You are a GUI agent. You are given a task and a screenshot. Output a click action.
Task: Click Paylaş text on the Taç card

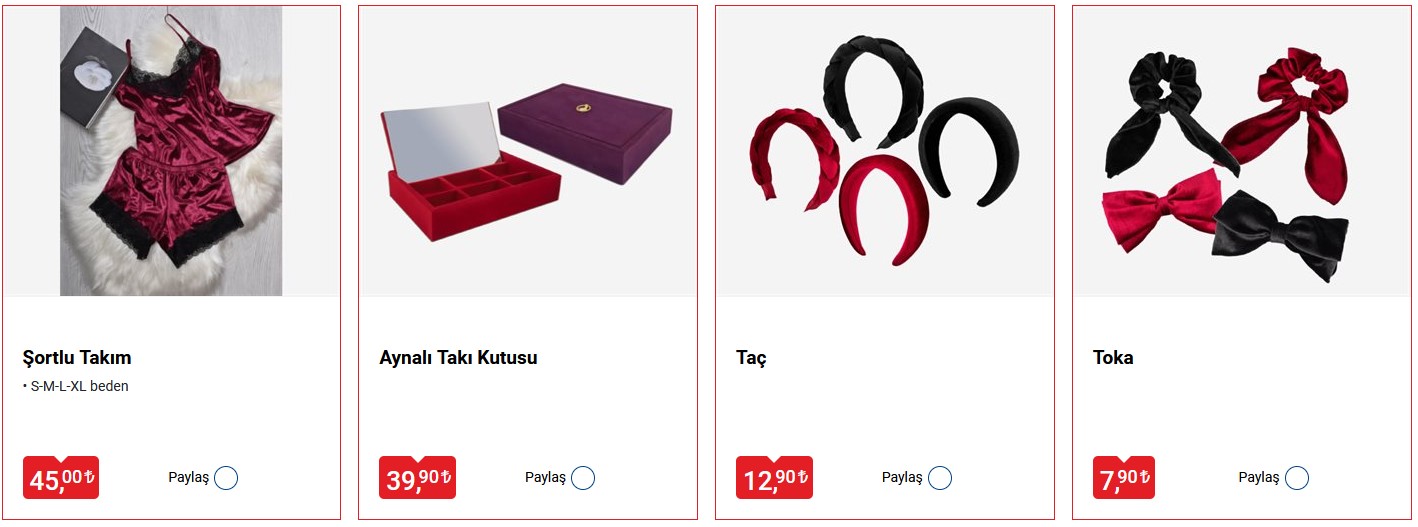pos(902,478)
